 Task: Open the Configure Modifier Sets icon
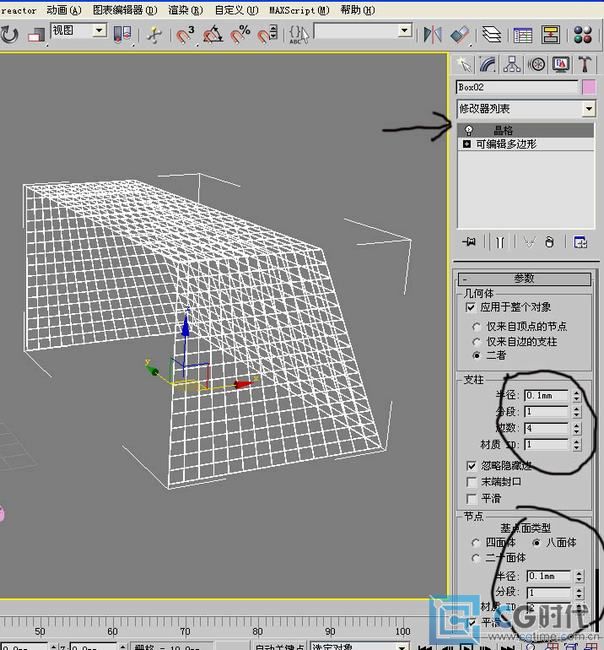[580, 242]
